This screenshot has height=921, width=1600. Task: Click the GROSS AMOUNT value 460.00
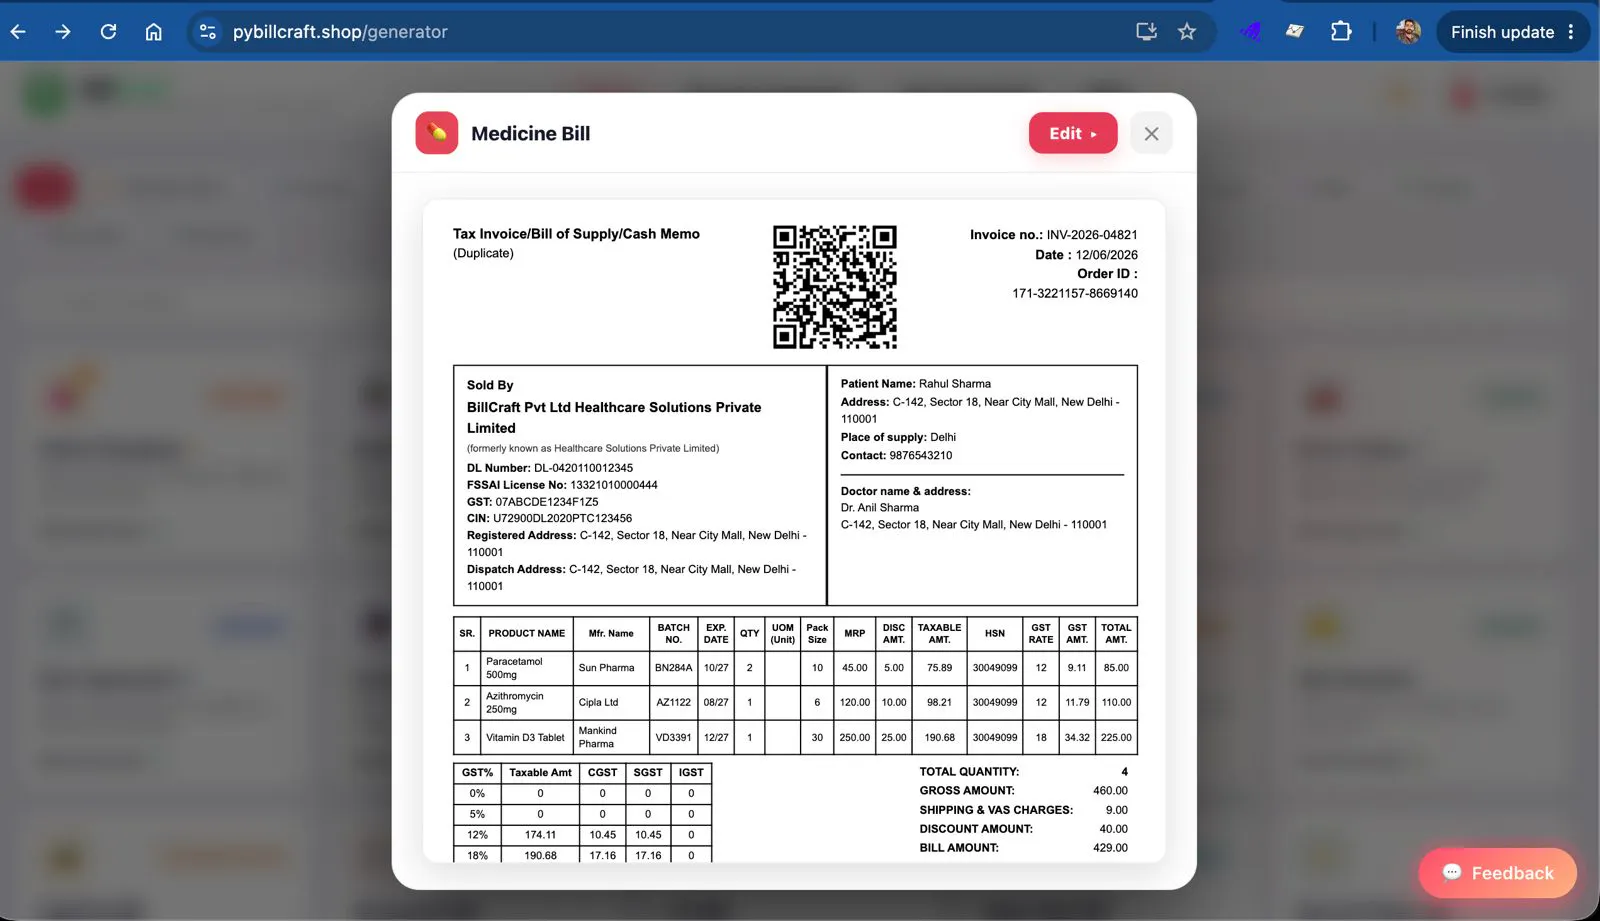[x=1110, y=791]
